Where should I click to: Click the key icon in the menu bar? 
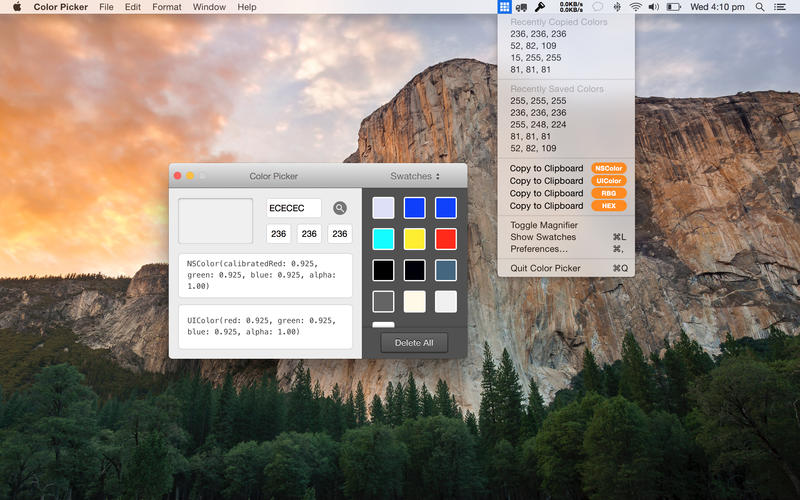(539, 7)
